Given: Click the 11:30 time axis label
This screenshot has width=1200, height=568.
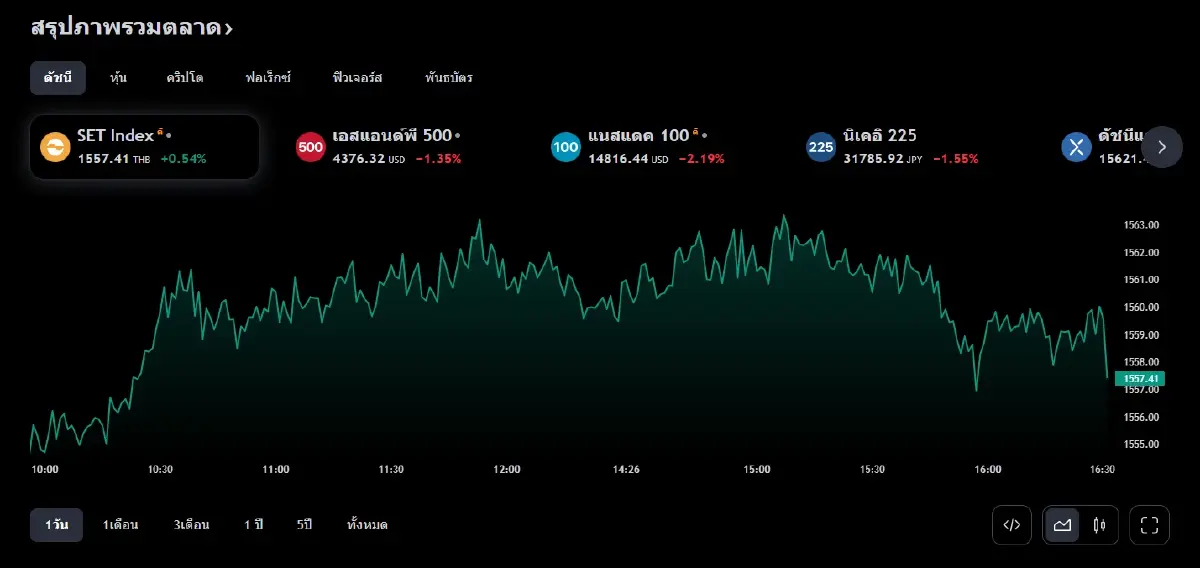Looking at the screenshot, I should (391, 469).
